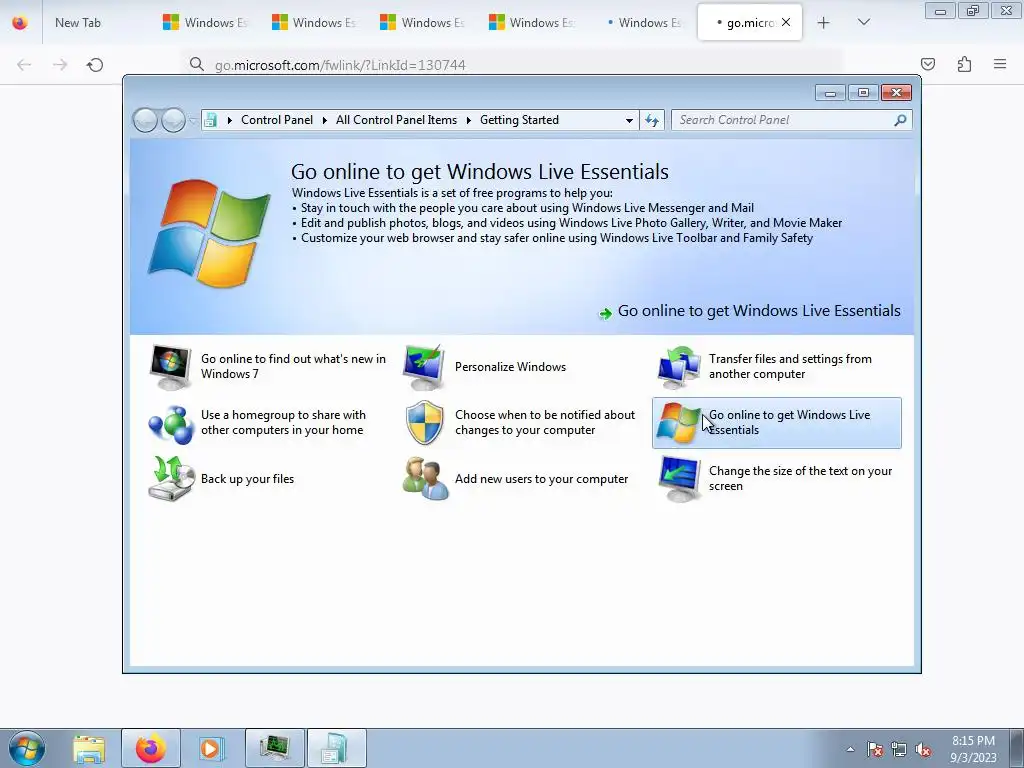Expand the arrow before Control Panel breadcrumb
Viewport: 1024px width, 768px height.
click(x=229, y=120)
